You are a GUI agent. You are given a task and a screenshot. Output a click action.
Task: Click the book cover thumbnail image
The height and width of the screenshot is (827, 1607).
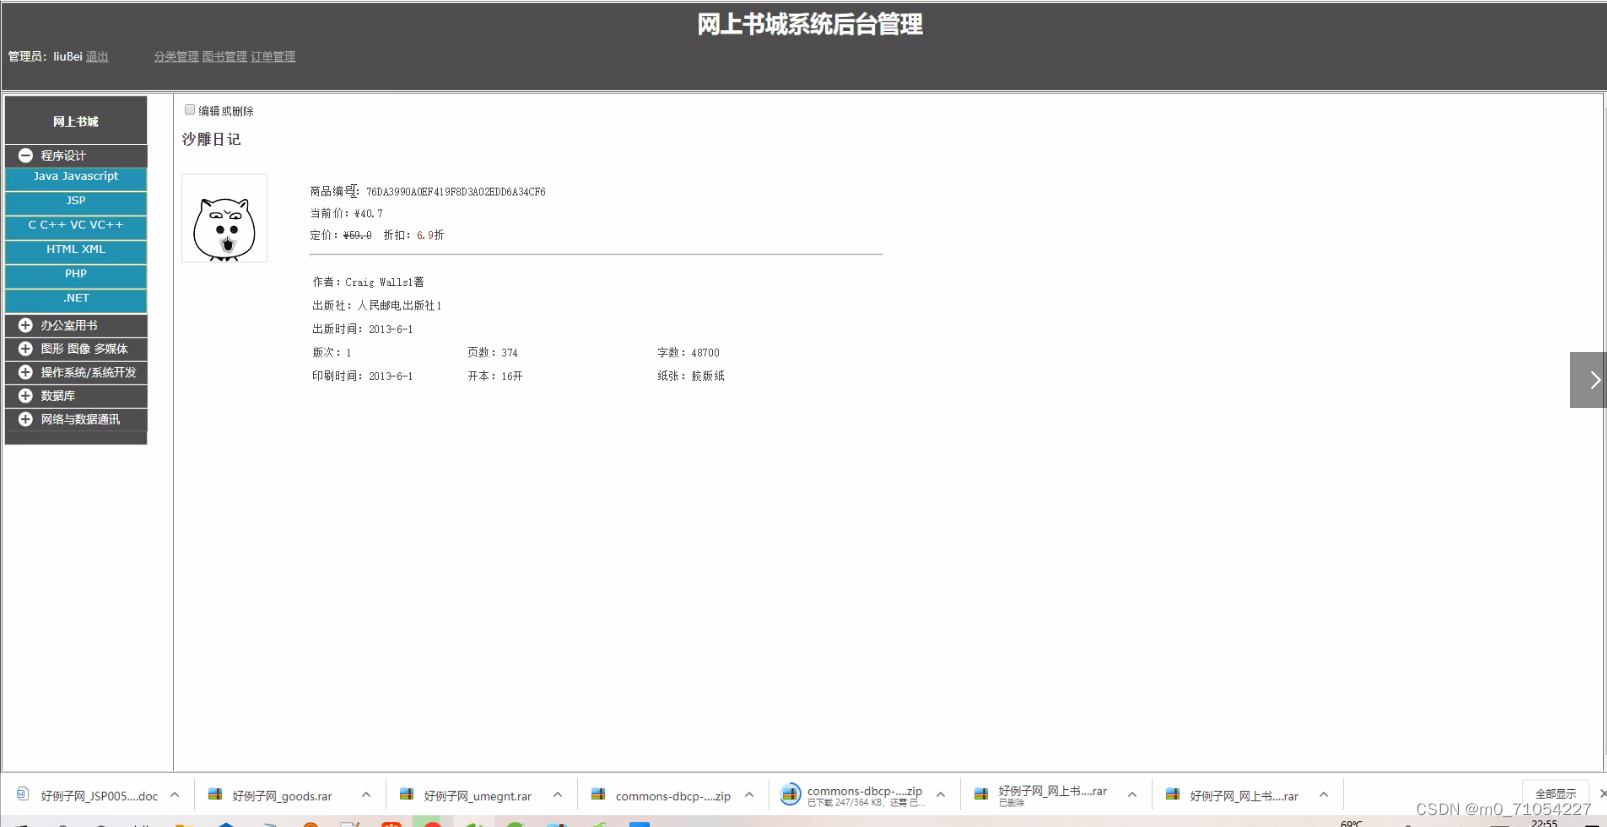224,218
